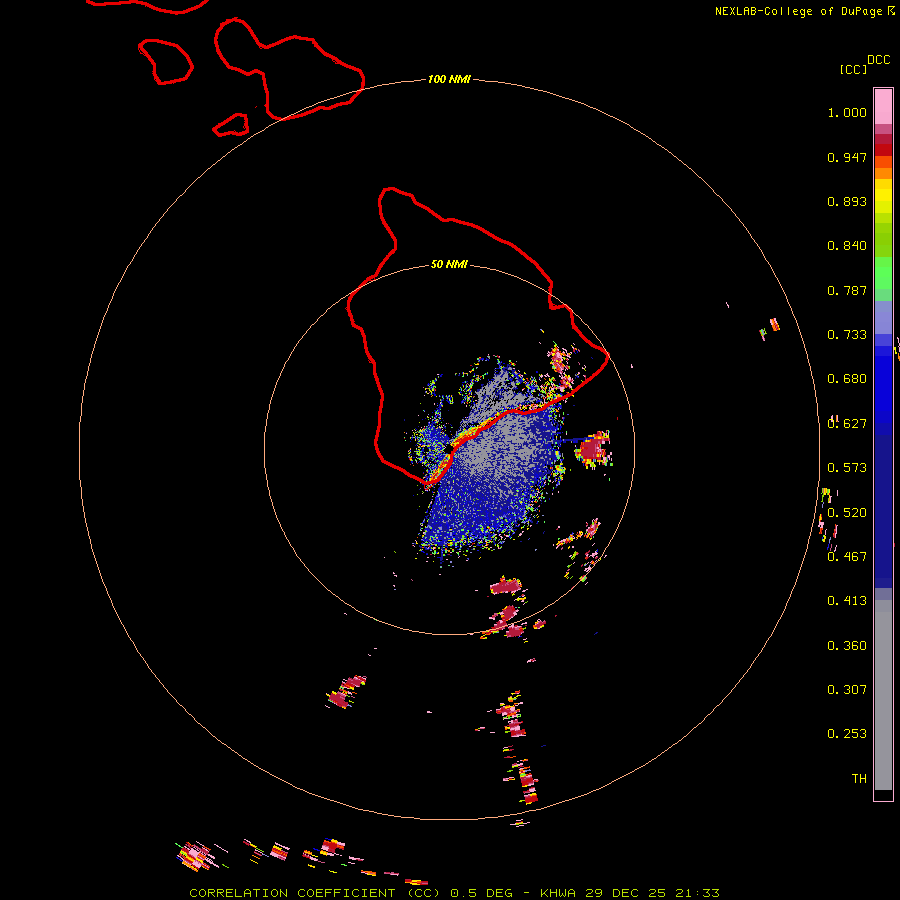This screenshot has width=900, height=900.
Task: Click the 100 NMI range ring label
Action: [x=449, y=79]
